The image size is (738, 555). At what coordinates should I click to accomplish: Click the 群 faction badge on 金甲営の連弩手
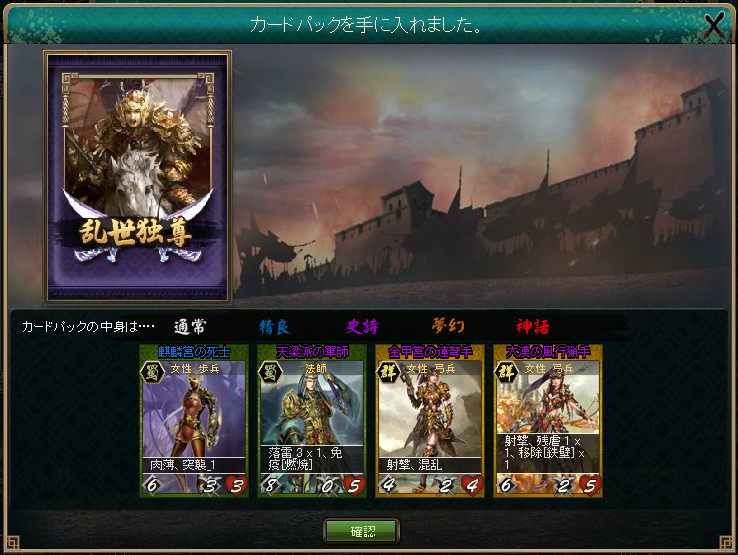[388, 372]
